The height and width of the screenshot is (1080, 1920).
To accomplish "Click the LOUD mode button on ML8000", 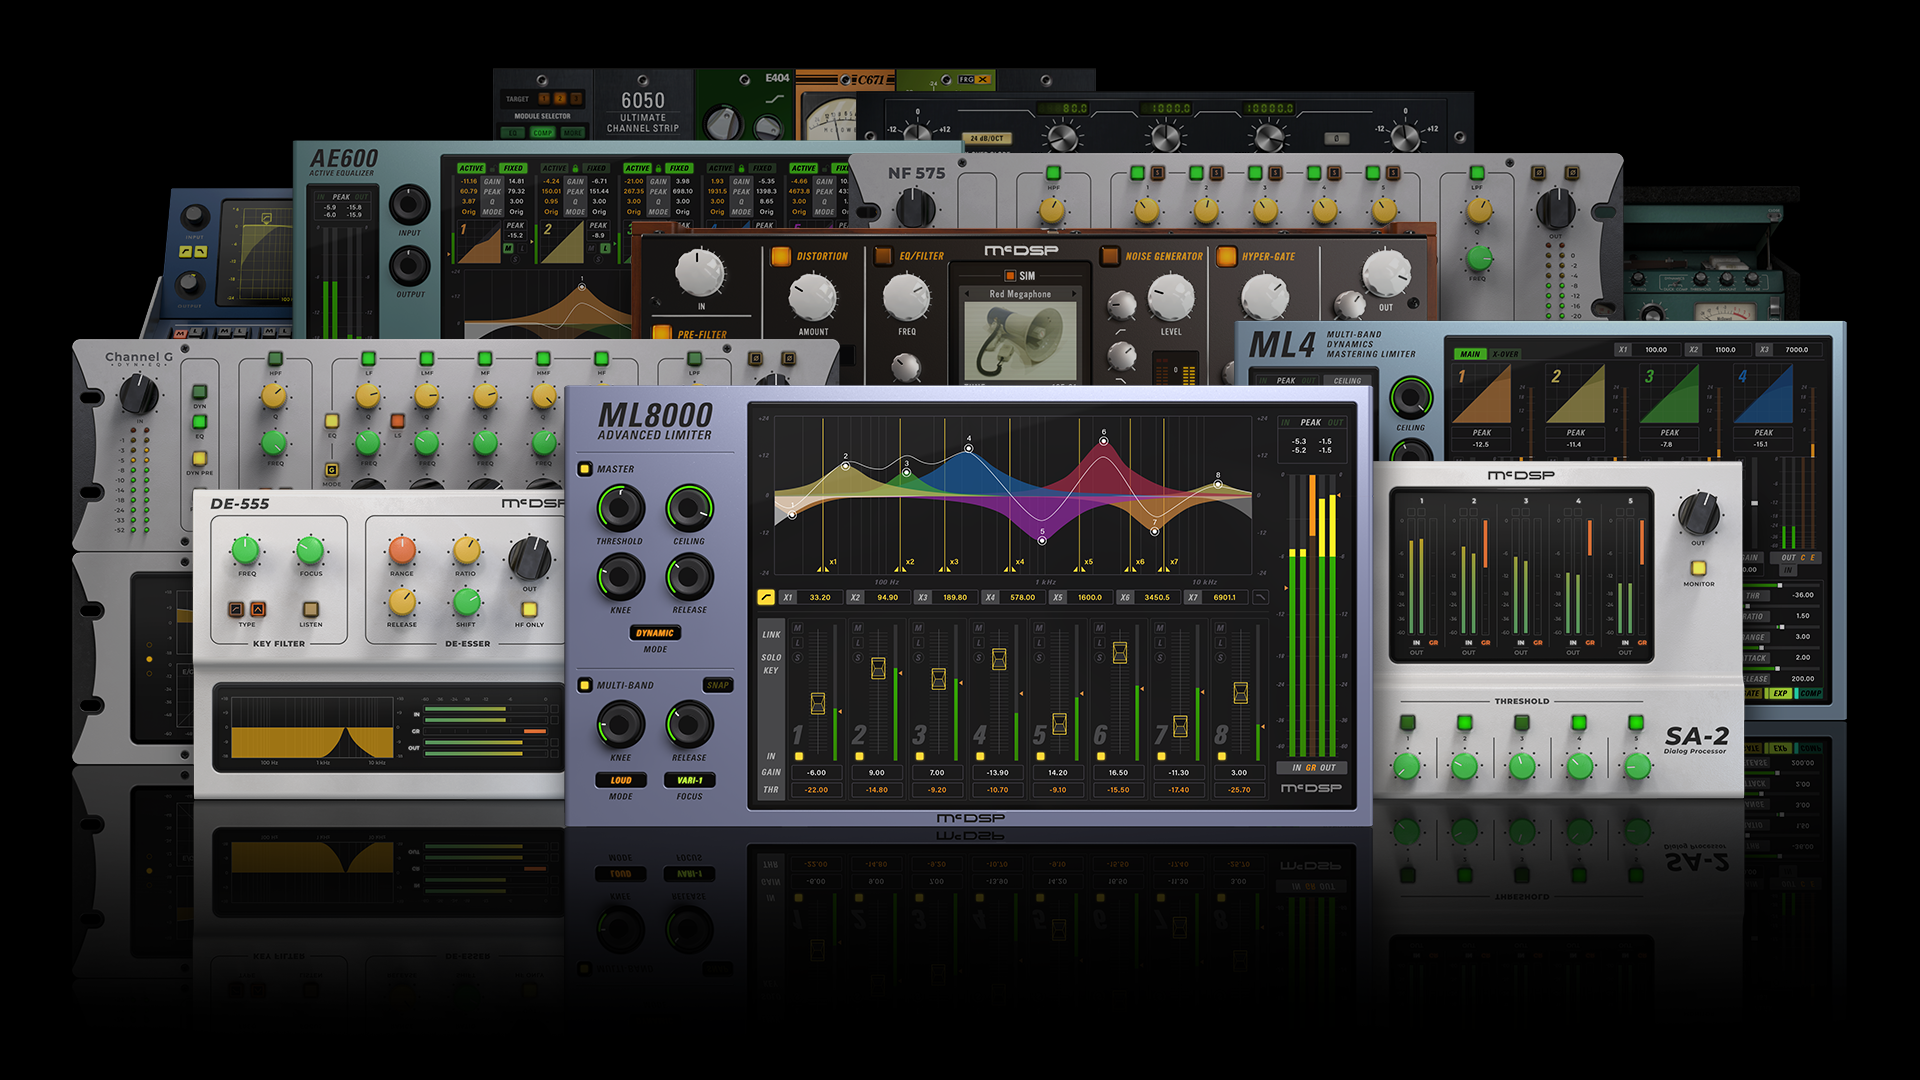I will click(x=623, y=780).
